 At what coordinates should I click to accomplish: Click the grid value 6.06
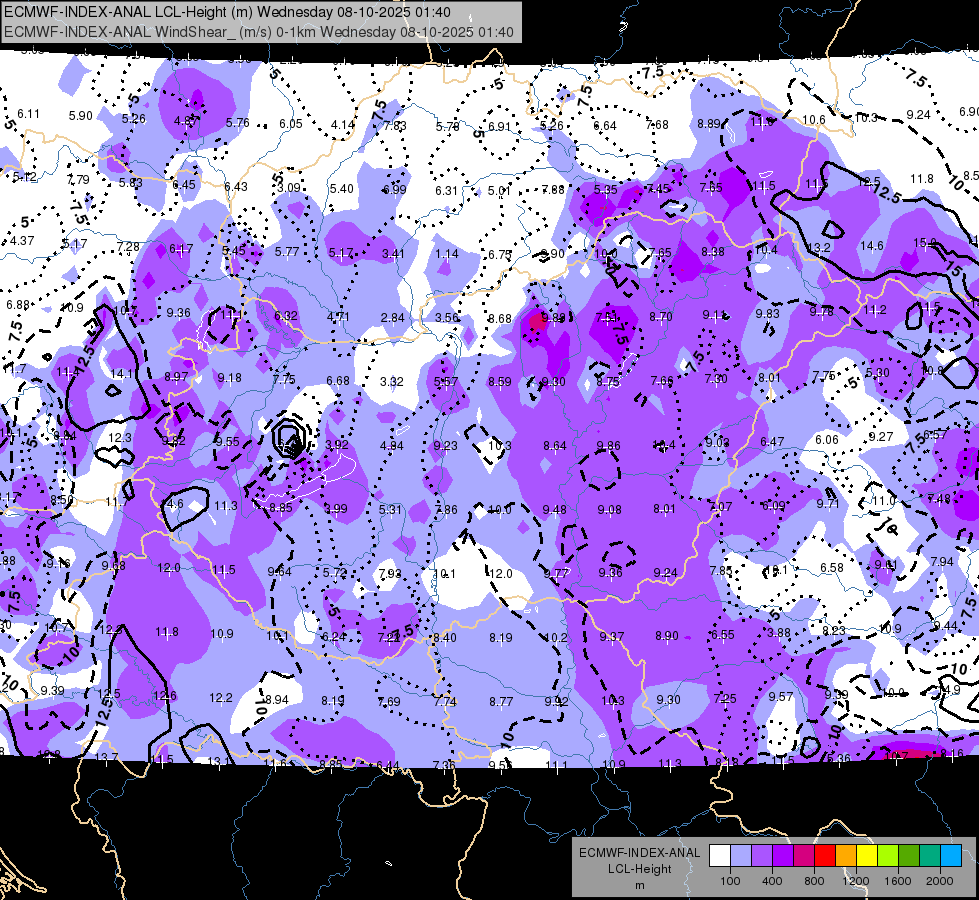pos(827,440)
